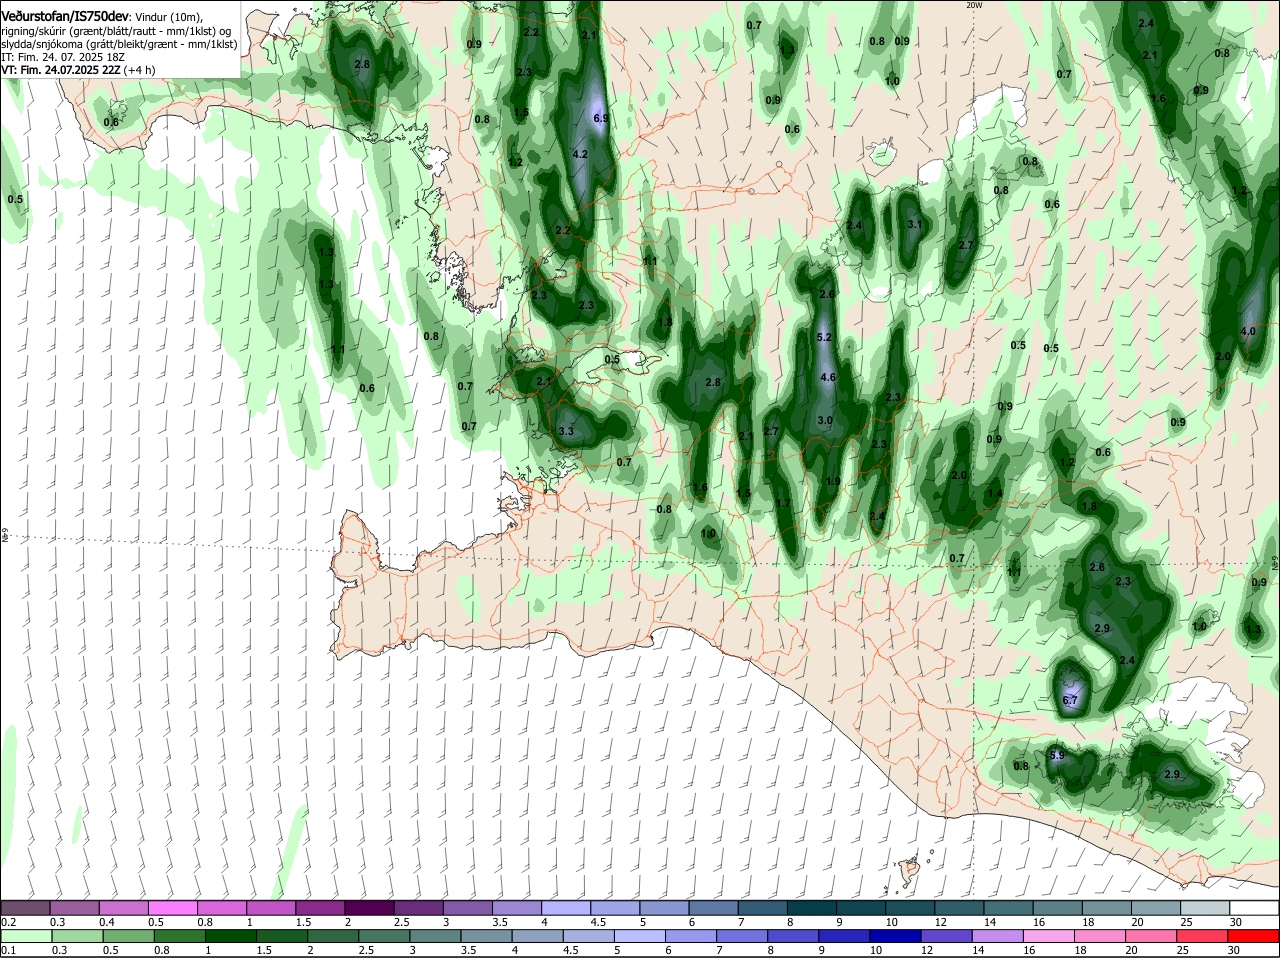The width and height of the screenshot is (1280, 958).
Task: Pick top-row dark purple swatch between 2 and 2.5
Action: tap(368, 908)
